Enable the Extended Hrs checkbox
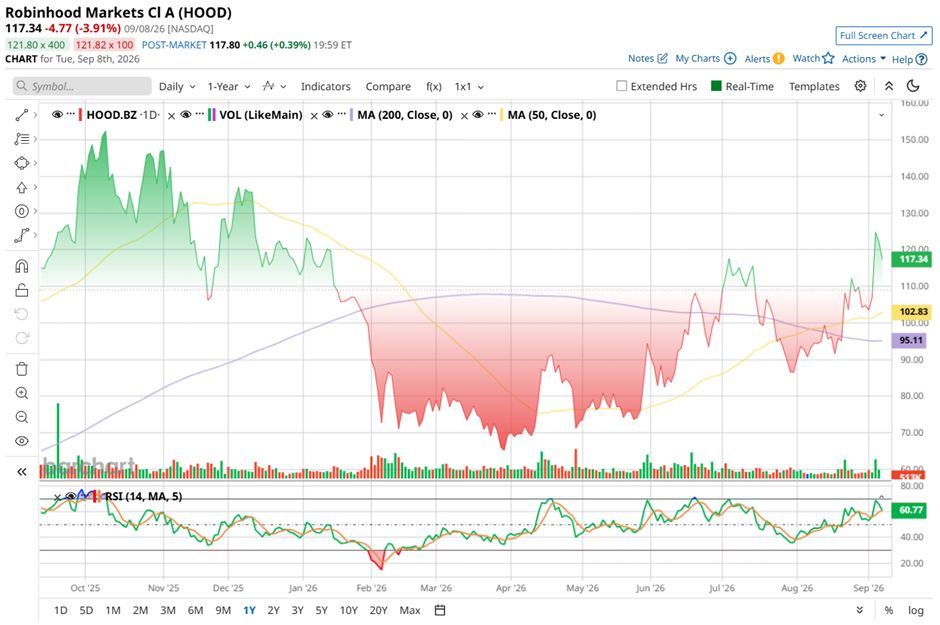The width and height of the screenshot is (940, 625). point(622,86)
